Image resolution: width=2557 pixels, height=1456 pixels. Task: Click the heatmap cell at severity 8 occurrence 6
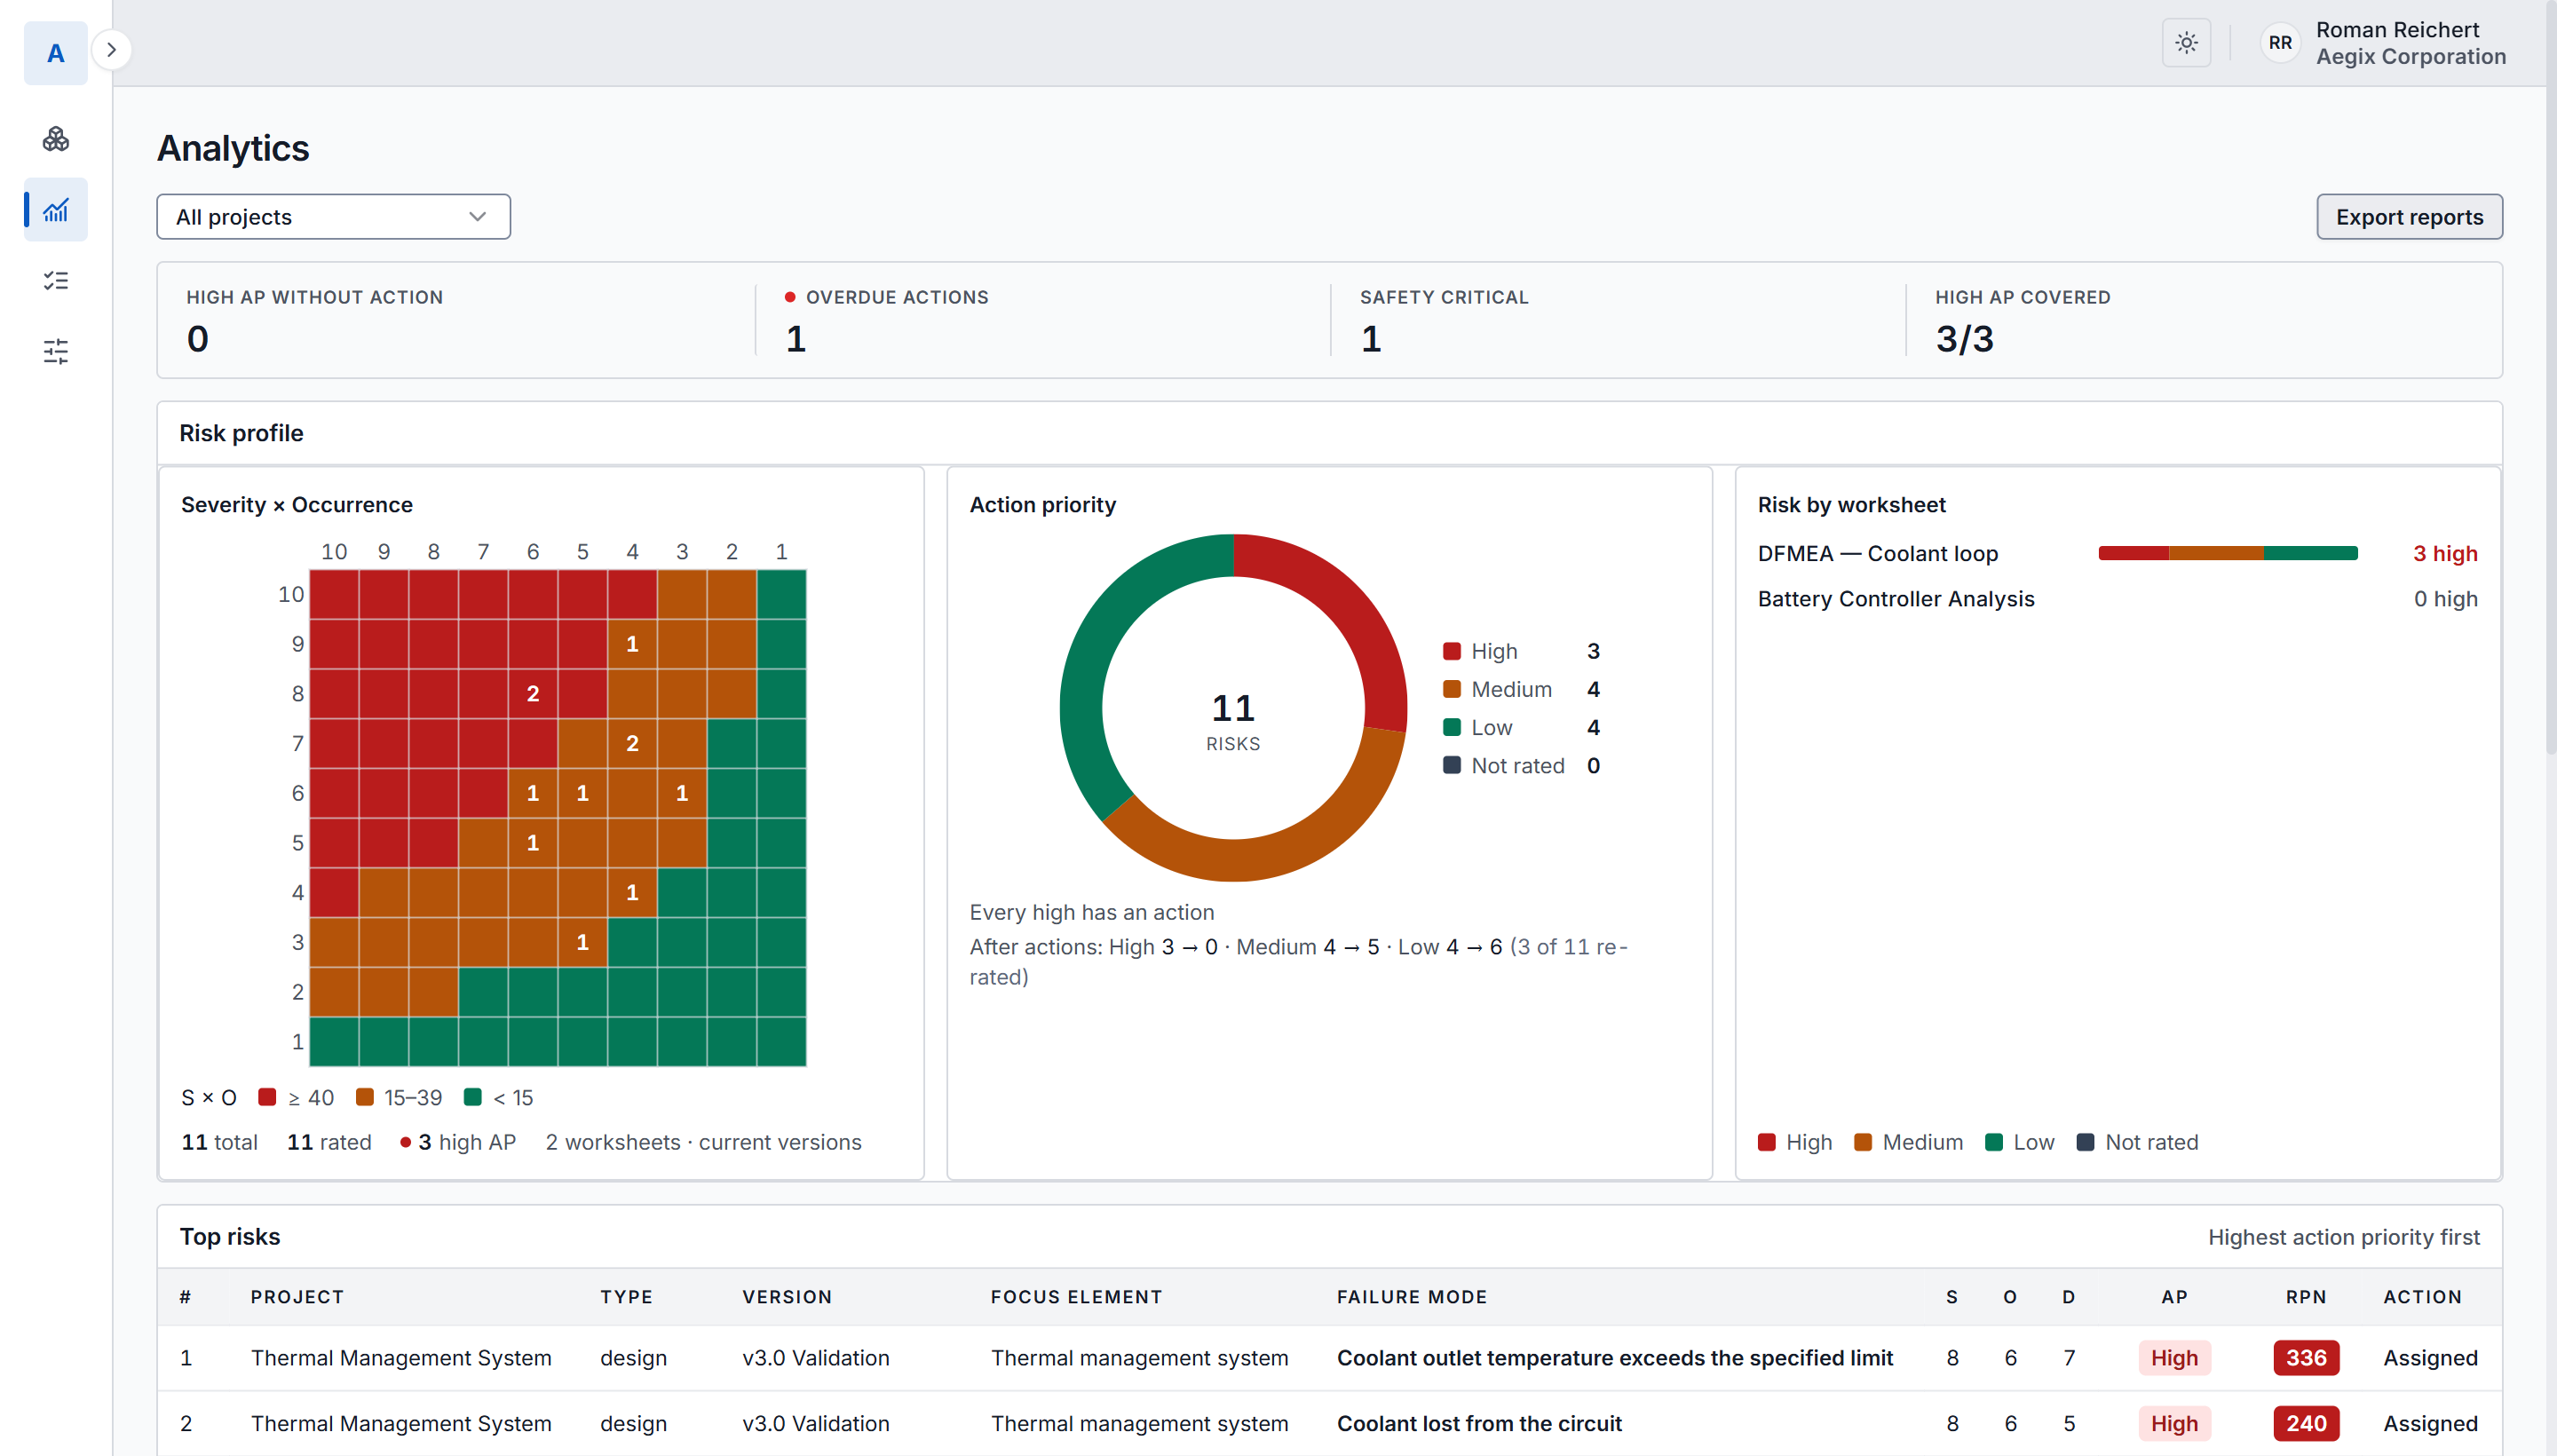point(533,694)
